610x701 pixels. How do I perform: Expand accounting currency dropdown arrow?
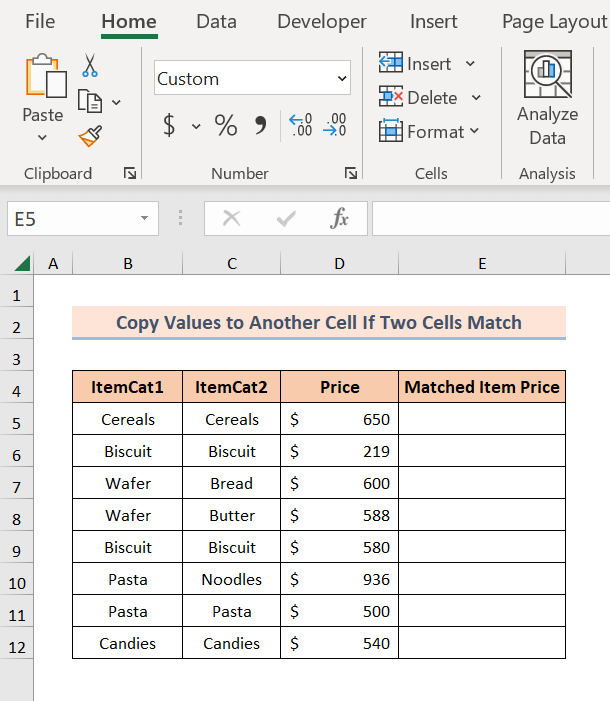pos(196,127)
